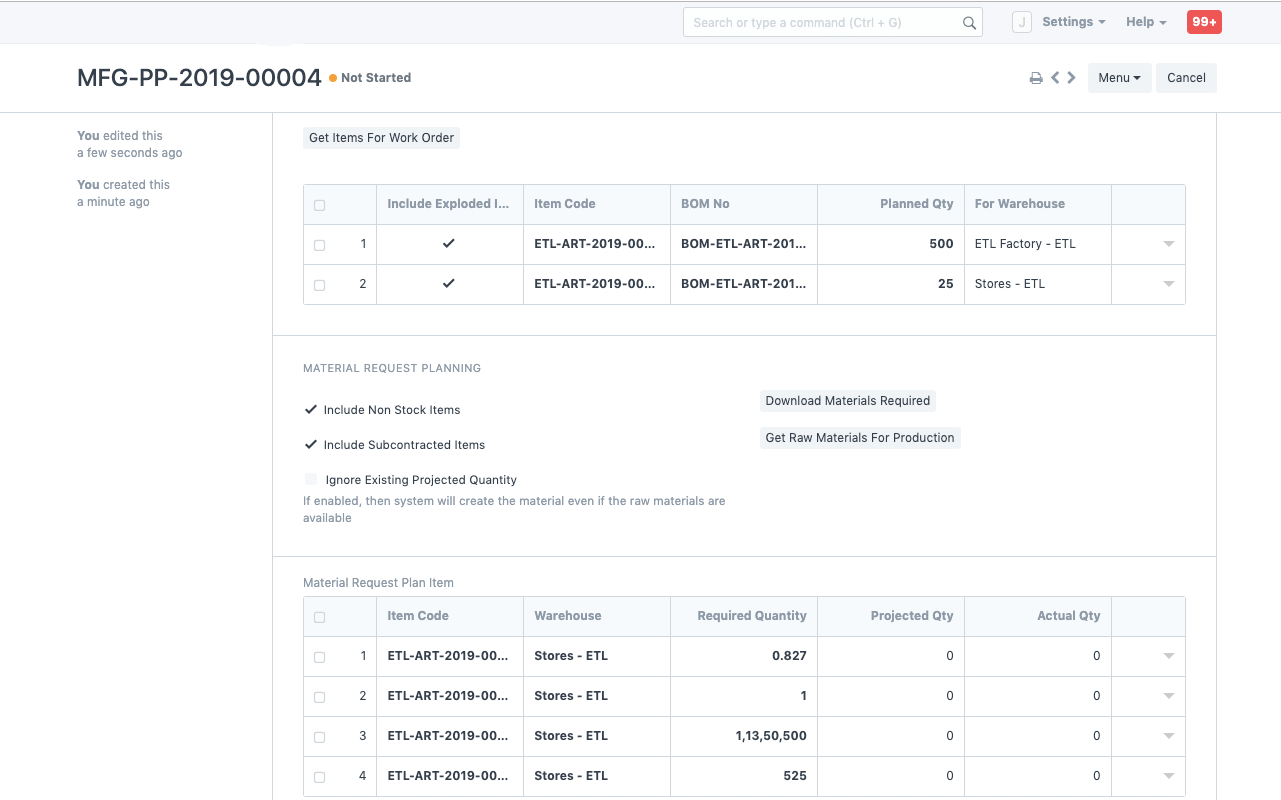The image size is (1281, 800).
Task: Select row 1 checkbox in work order items
Action: coord(320,245)
